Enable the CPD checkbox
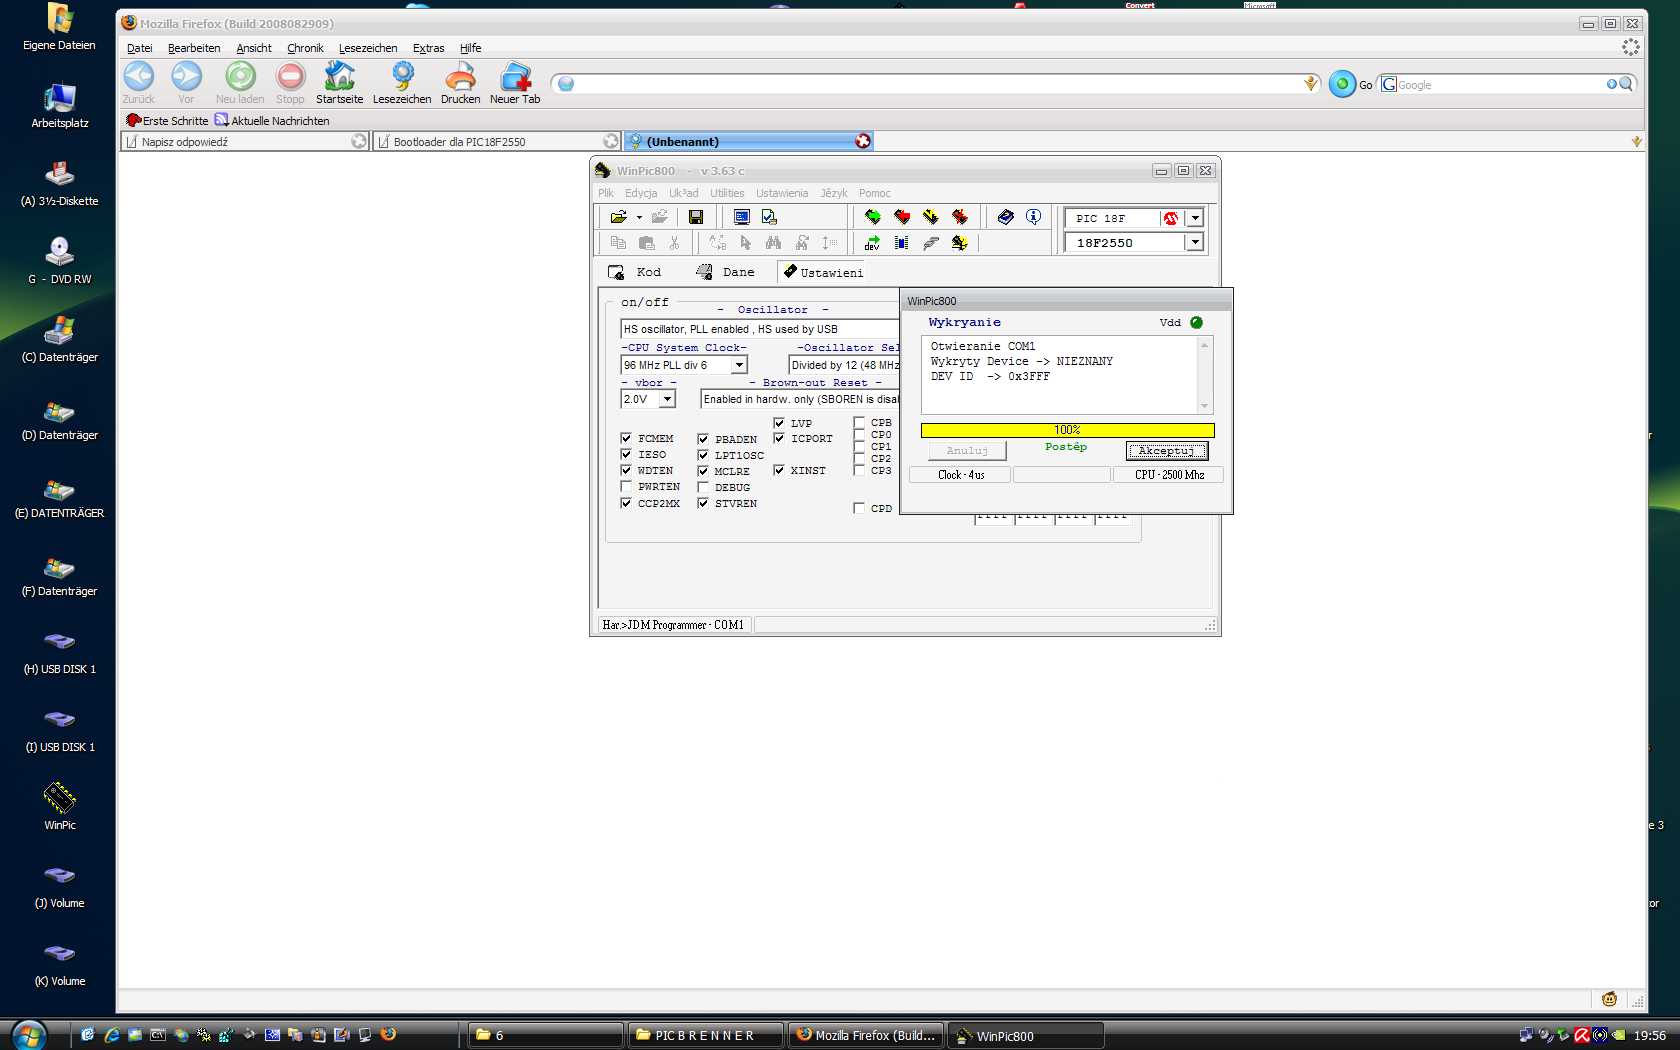 [859, 508]
